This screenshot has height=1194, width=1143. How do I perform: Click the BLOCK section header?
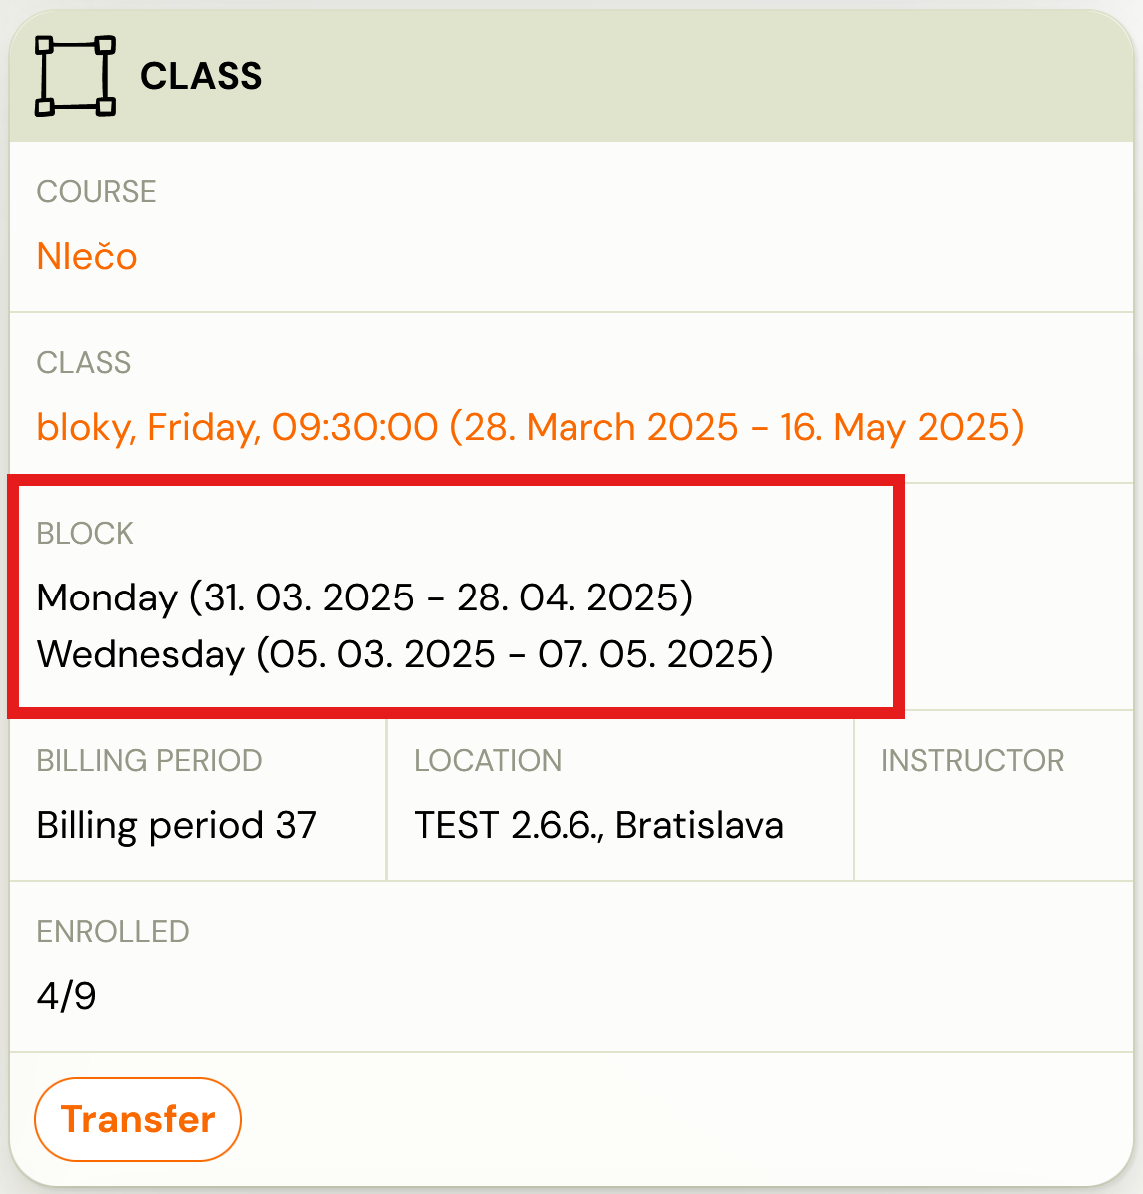coord(85,534)
